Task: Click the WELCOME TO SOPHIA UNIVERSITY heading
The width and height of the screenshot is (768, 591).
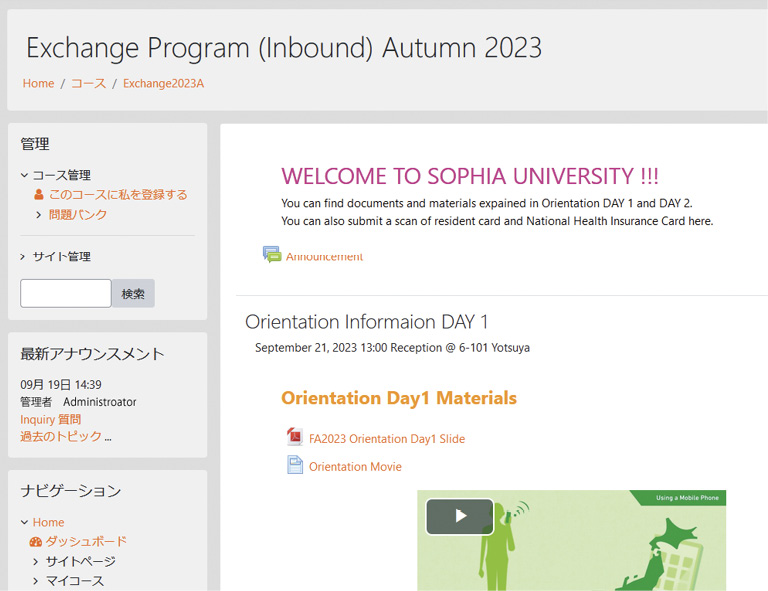Action: (470, 176)
